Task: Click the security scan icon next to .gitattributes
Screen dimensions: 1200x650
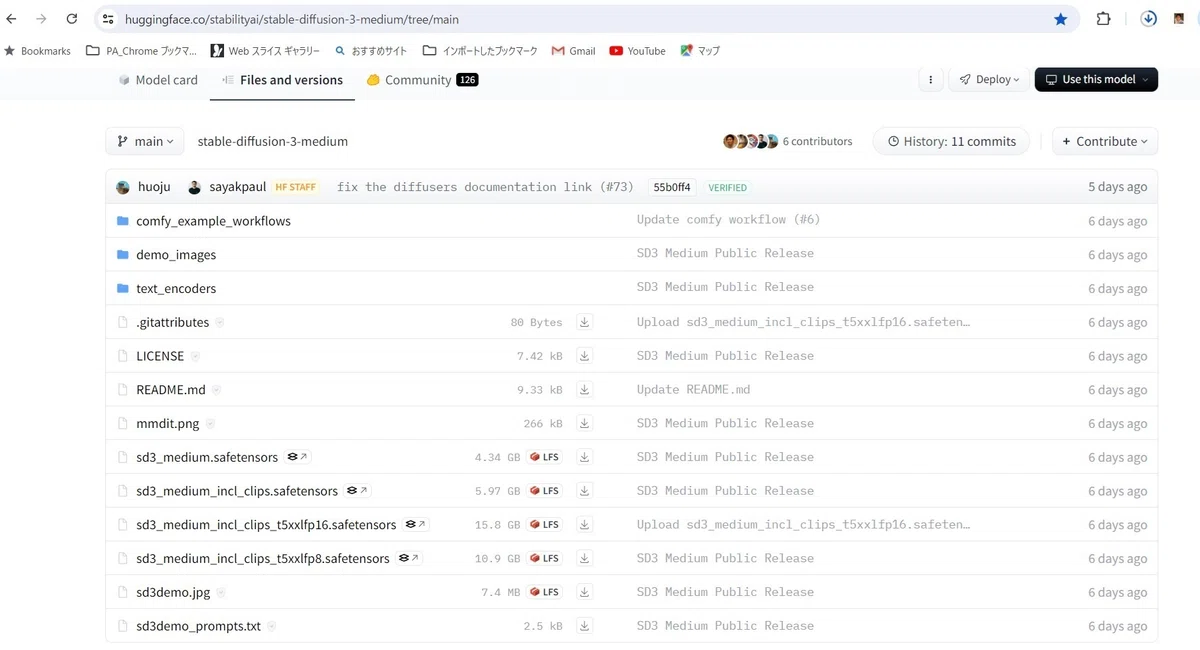Action: tap(220, 322)
